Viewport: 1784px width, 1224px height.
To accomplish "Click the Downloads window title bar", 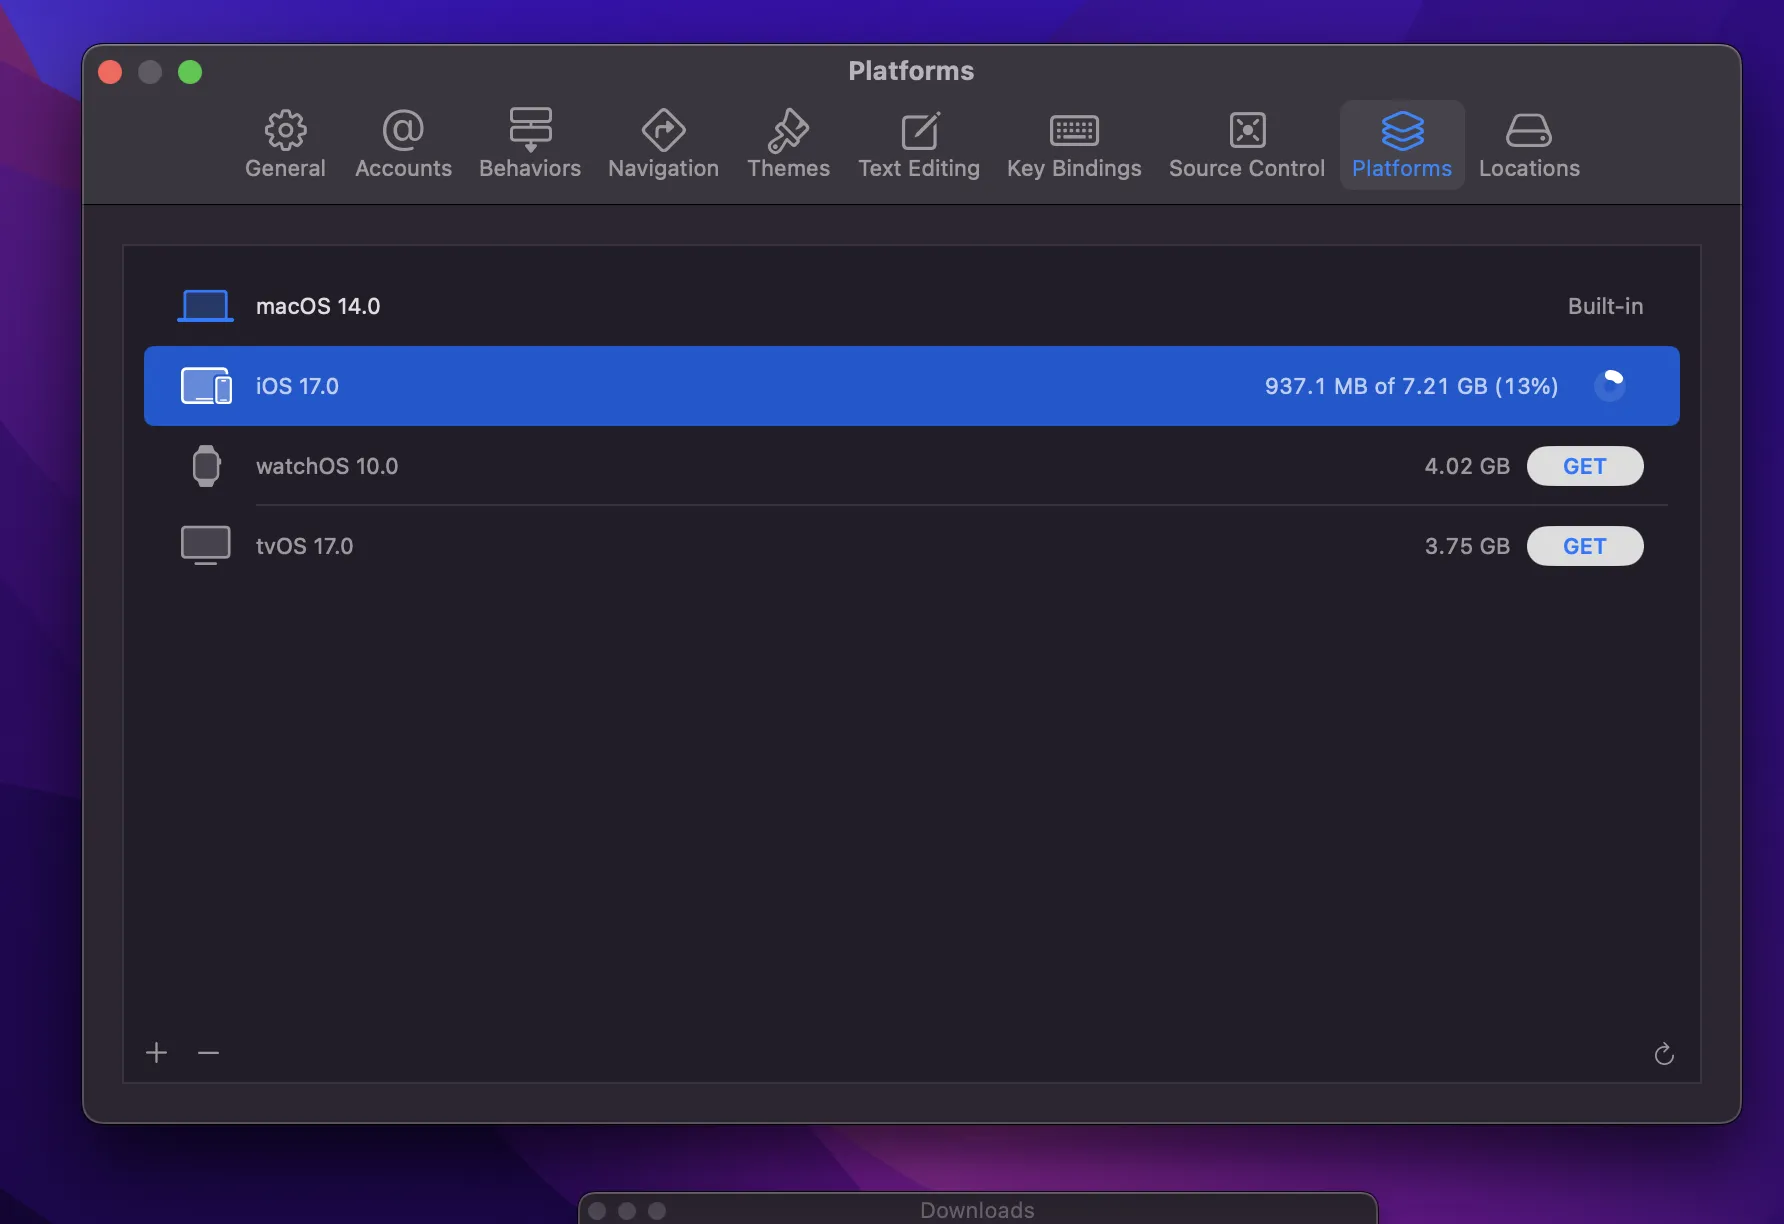I will 977,1210.
